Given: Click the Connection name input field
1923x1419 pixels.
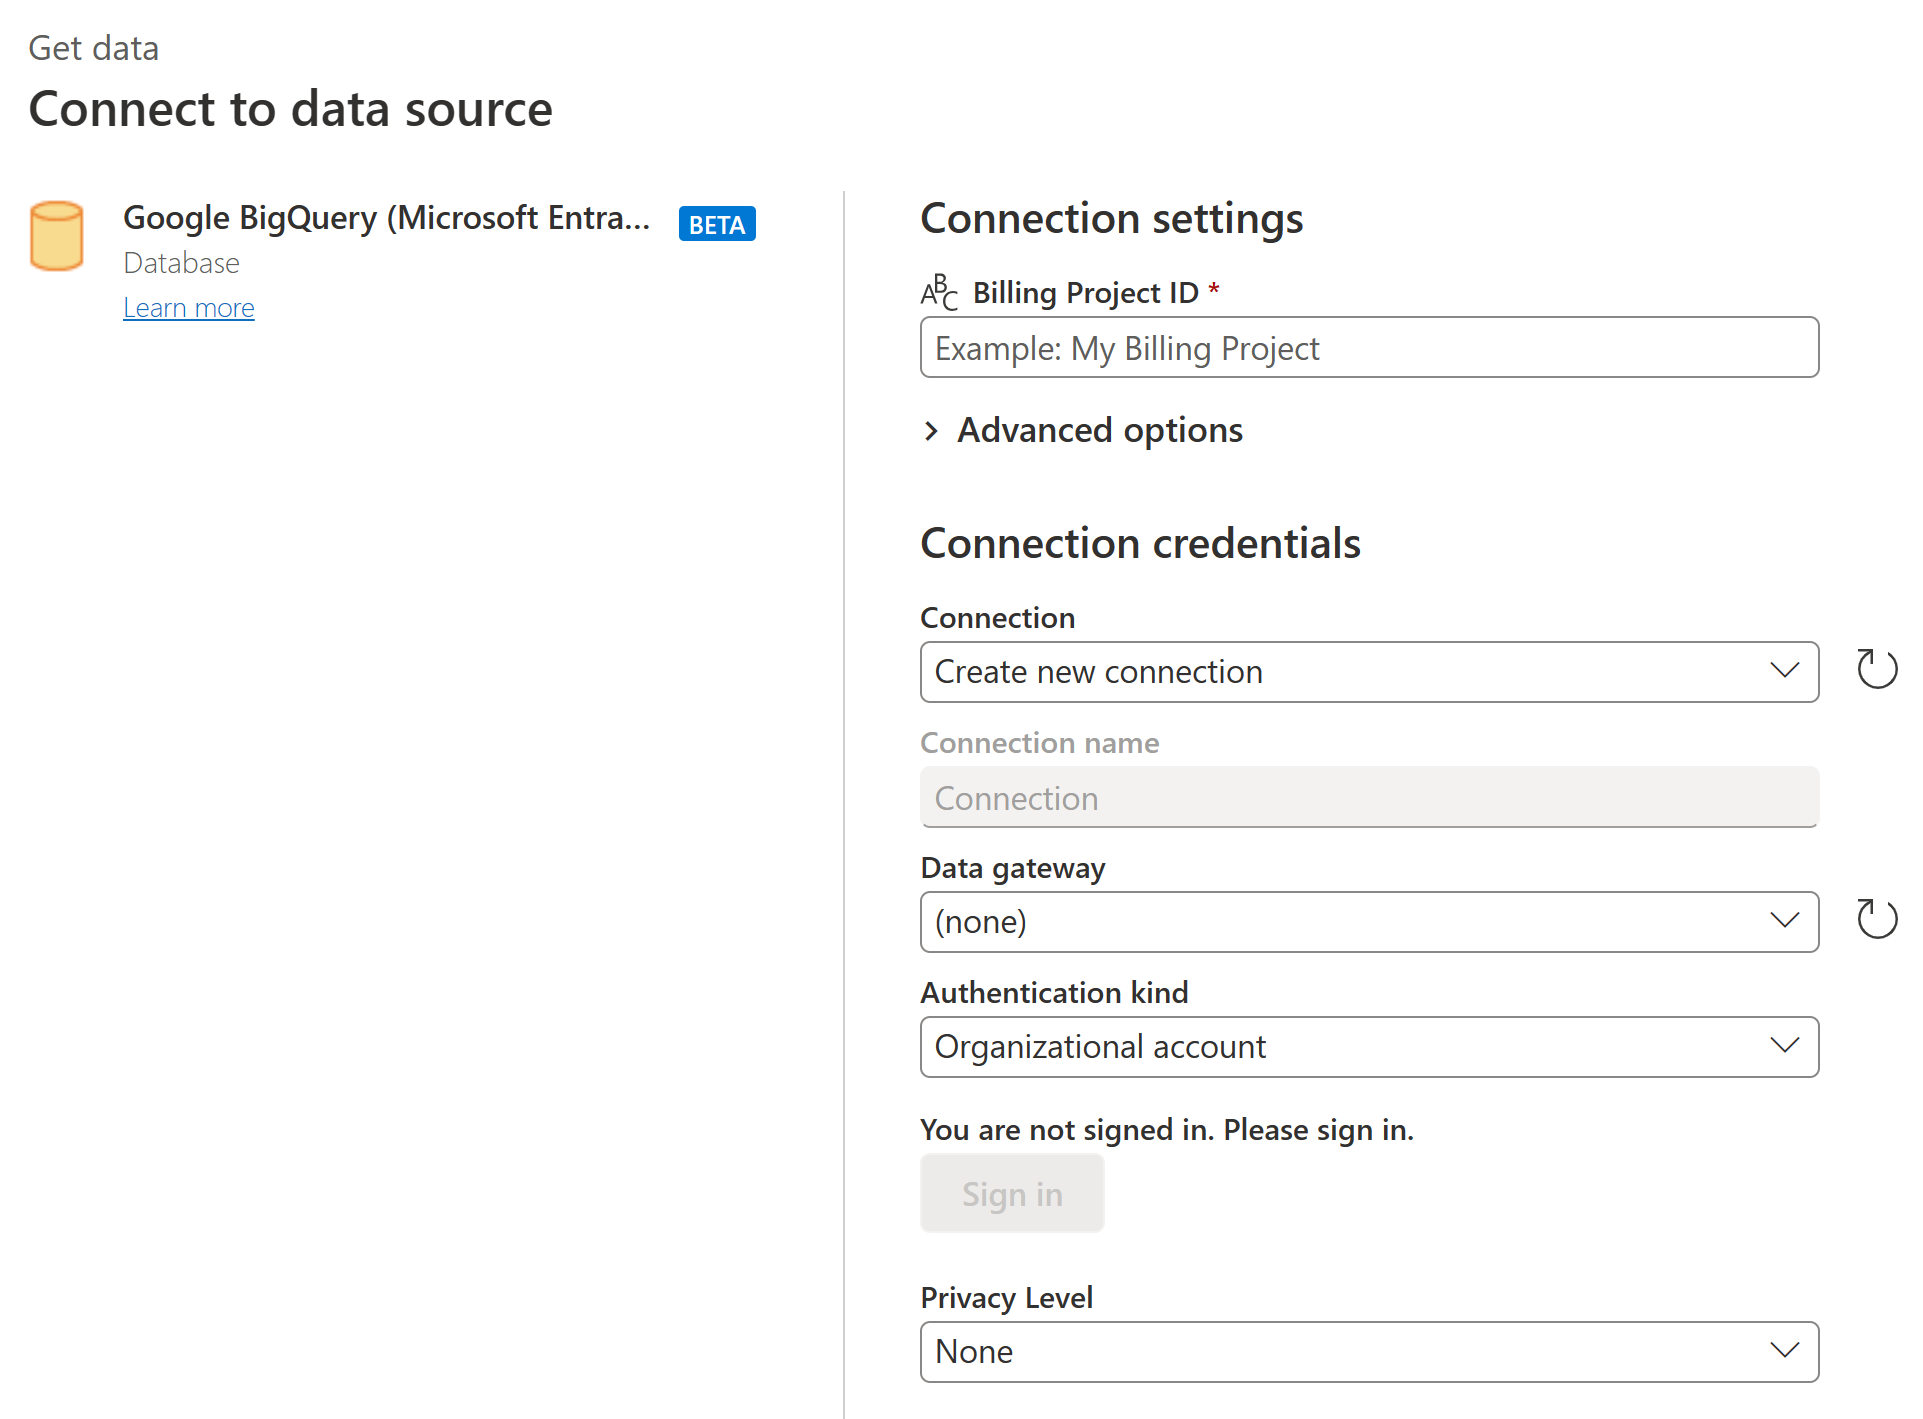Looking at the screenshot, I should tap(1368, 798).
